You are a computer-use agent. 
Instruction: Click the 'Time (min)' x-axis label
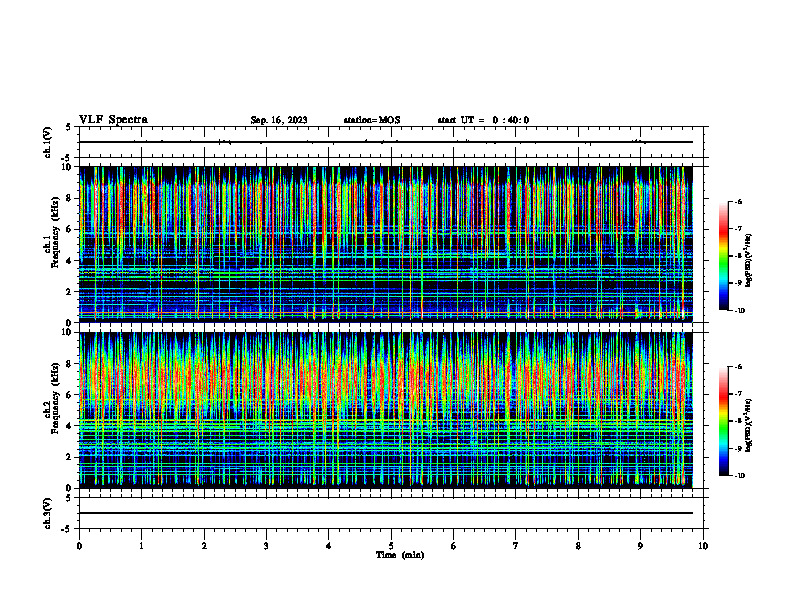coord(400,555)
